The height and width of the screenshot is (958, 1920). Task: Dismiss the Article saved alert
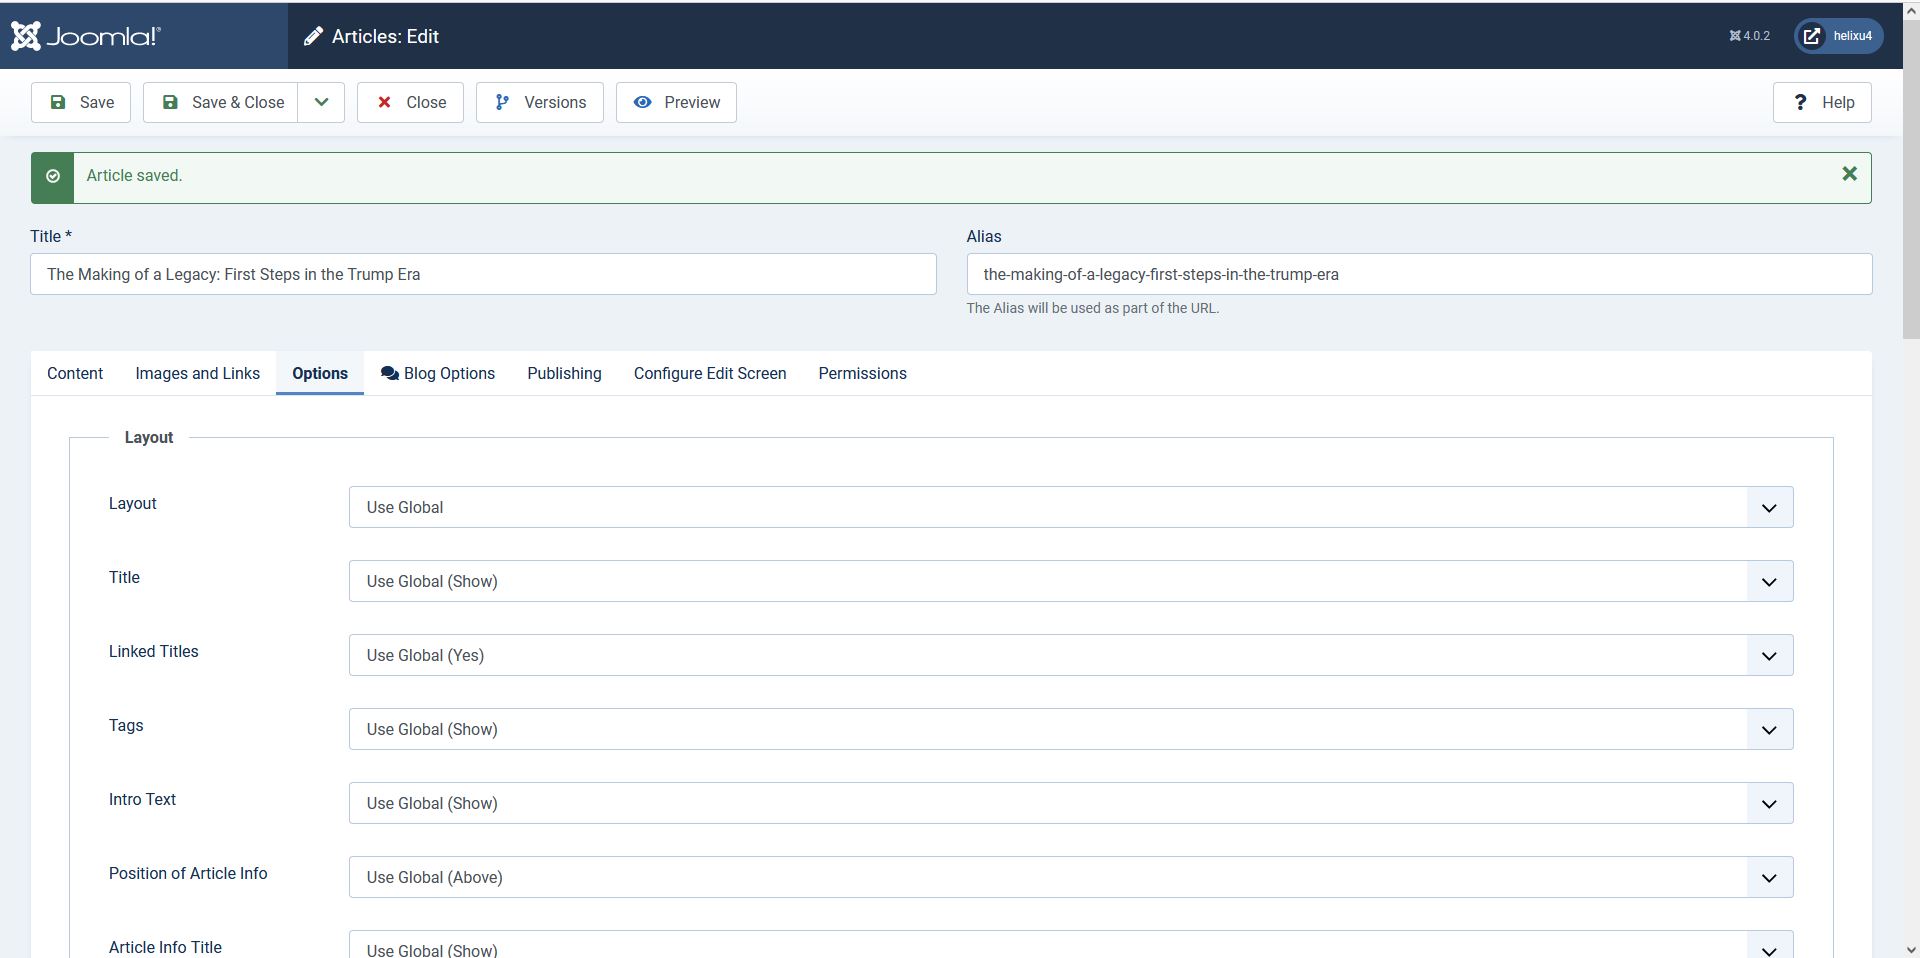1849,174
